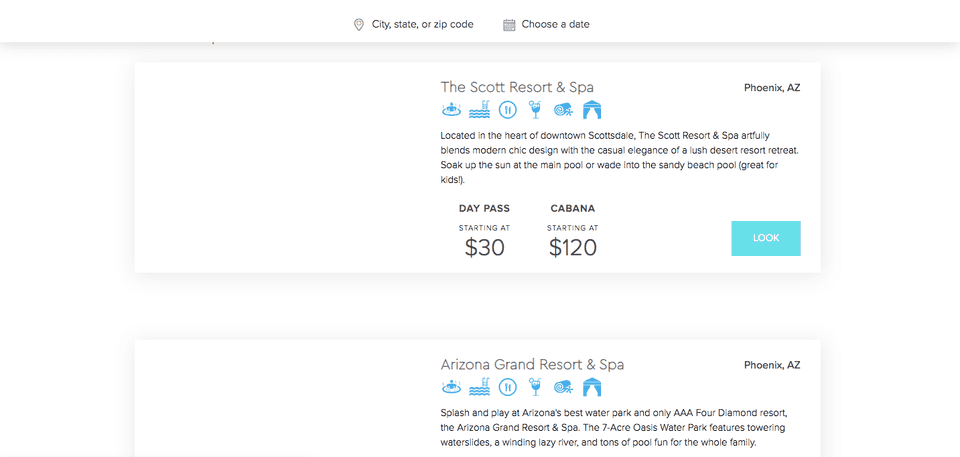This screenshot has height=457, width=960.
Task: Click the location pin icon in search bar
Action: click(x=359, y=25)
